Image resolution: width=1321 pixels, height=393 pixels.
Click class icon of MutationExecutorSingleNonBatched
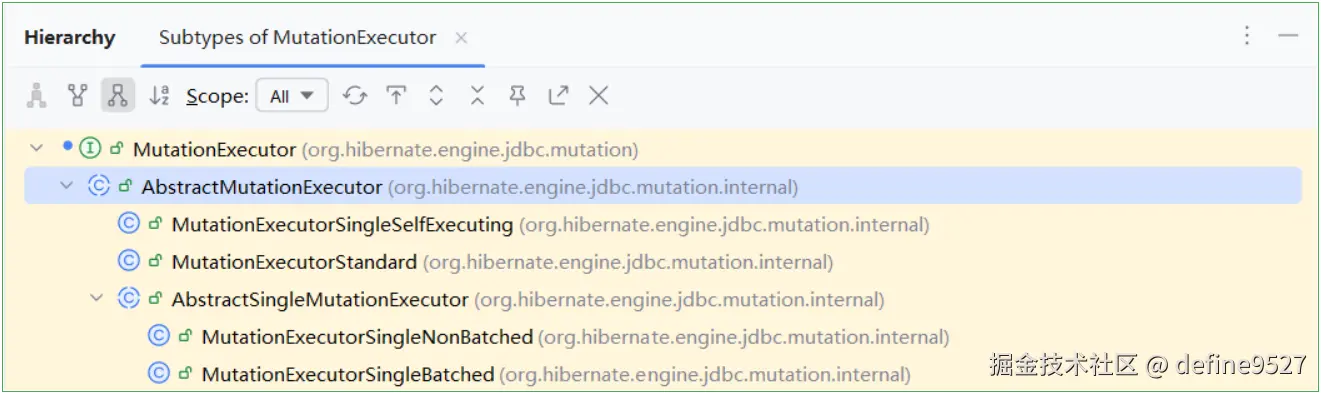pyautogui.click(x=158, y=337)
